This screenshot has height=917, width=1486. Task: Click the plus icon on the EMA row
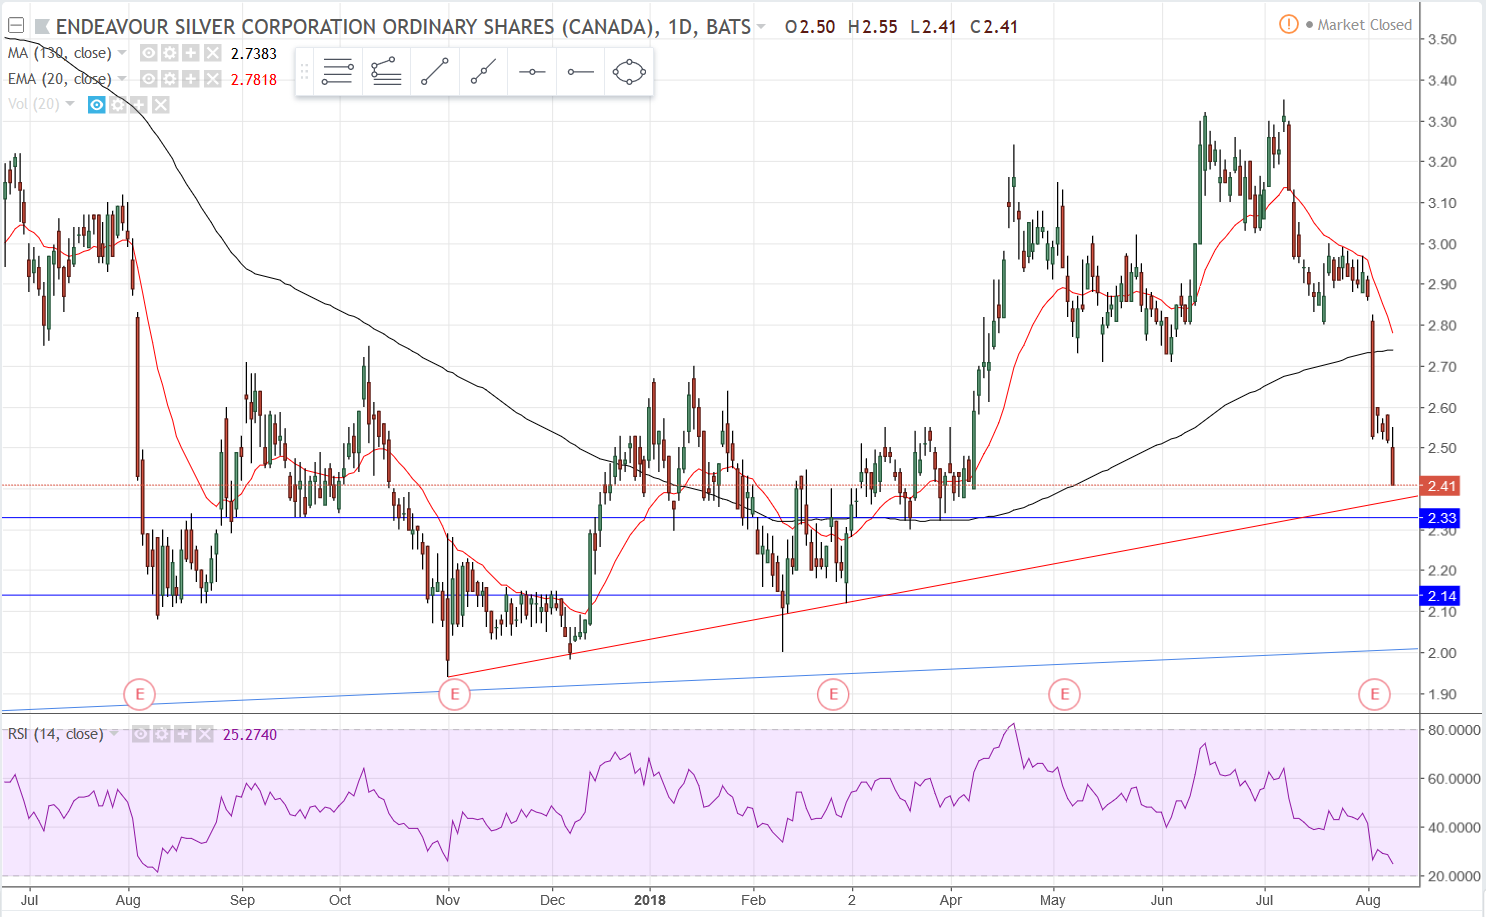click(191, 79)
